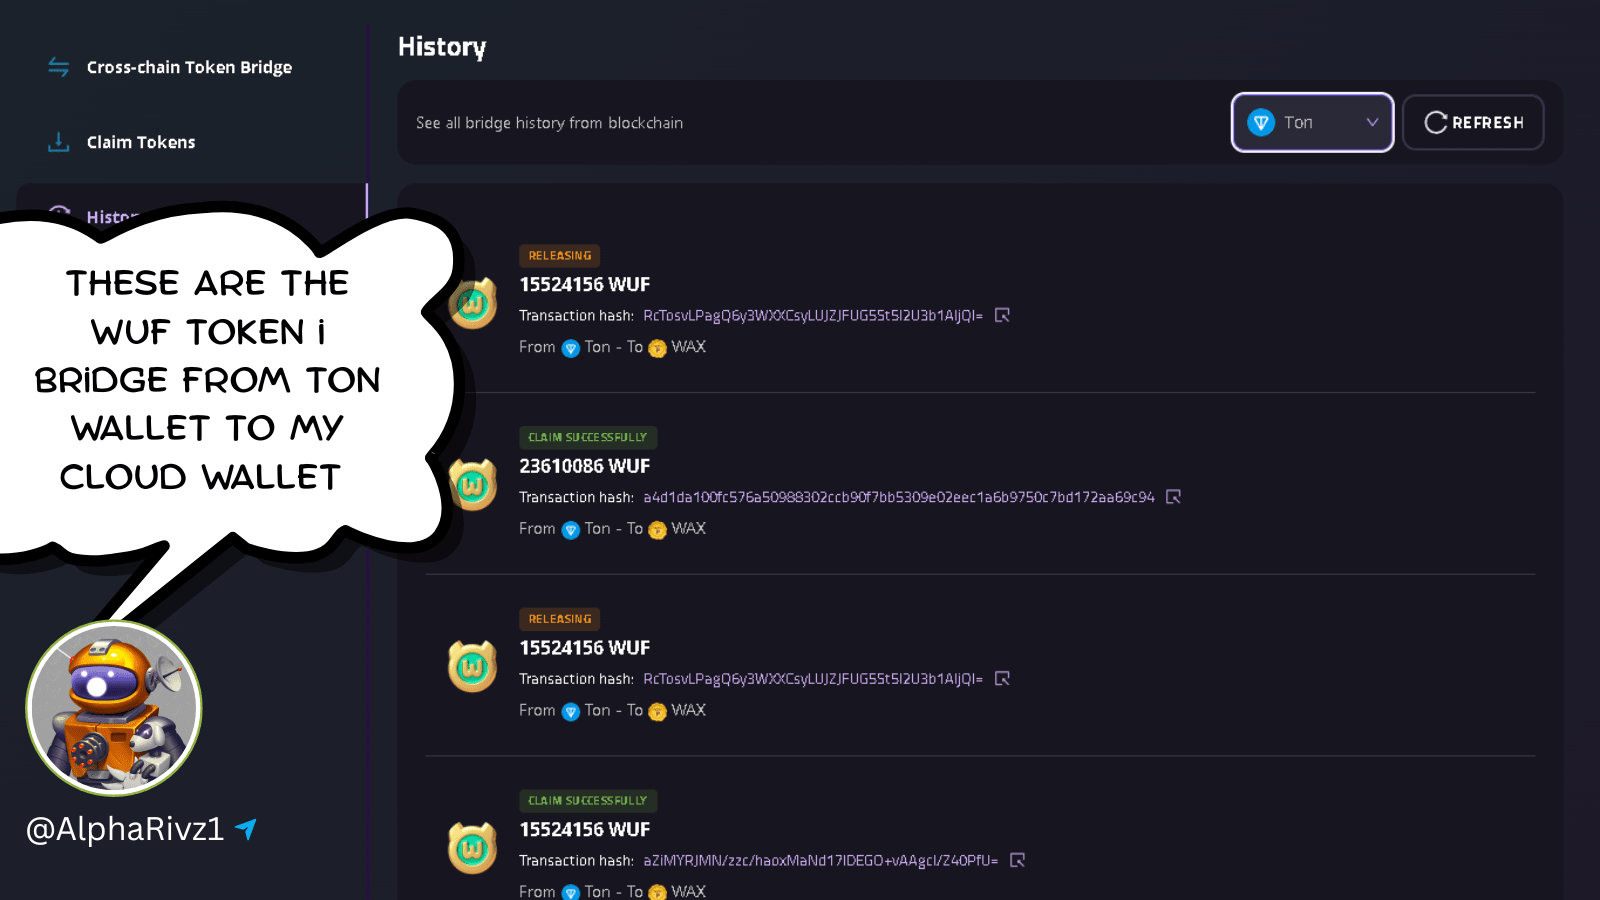The width and height of the screenshot is (1600, 900).
Task: Click the AlphaRivz1 robot avatar
Action: click(x=114, y=708)
